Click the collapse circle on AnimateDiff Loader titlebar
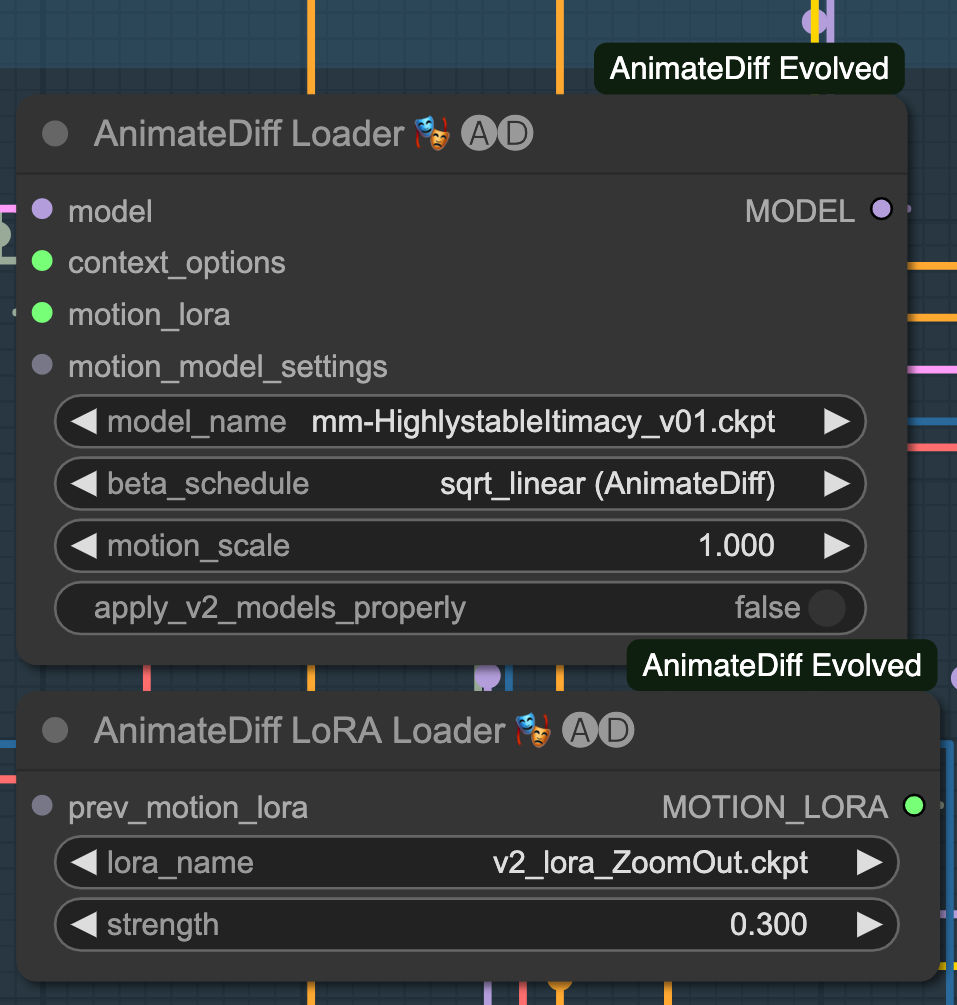The height and width of the screenshot is (1005, 957). point(55,132)
